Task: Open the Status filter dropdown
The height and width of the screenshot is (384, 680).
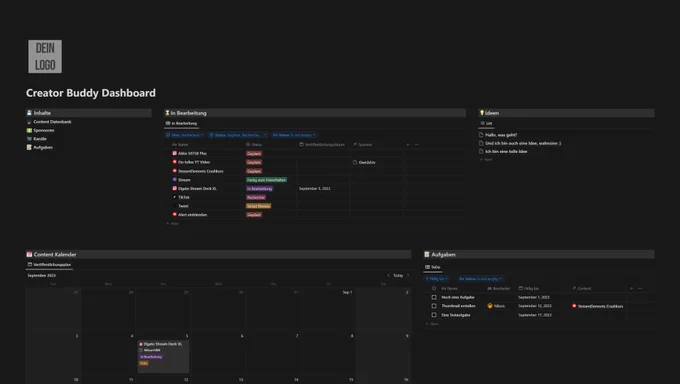Action: click(x=238, y=135)
